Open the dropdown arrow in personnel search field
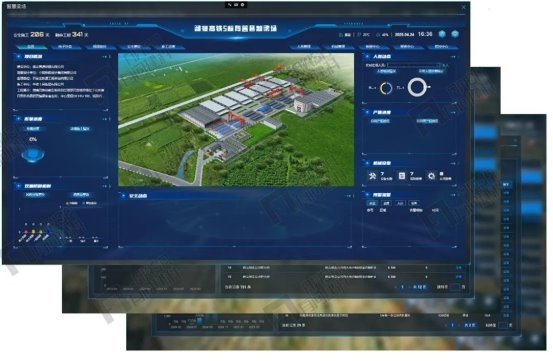 click(438, 65)
